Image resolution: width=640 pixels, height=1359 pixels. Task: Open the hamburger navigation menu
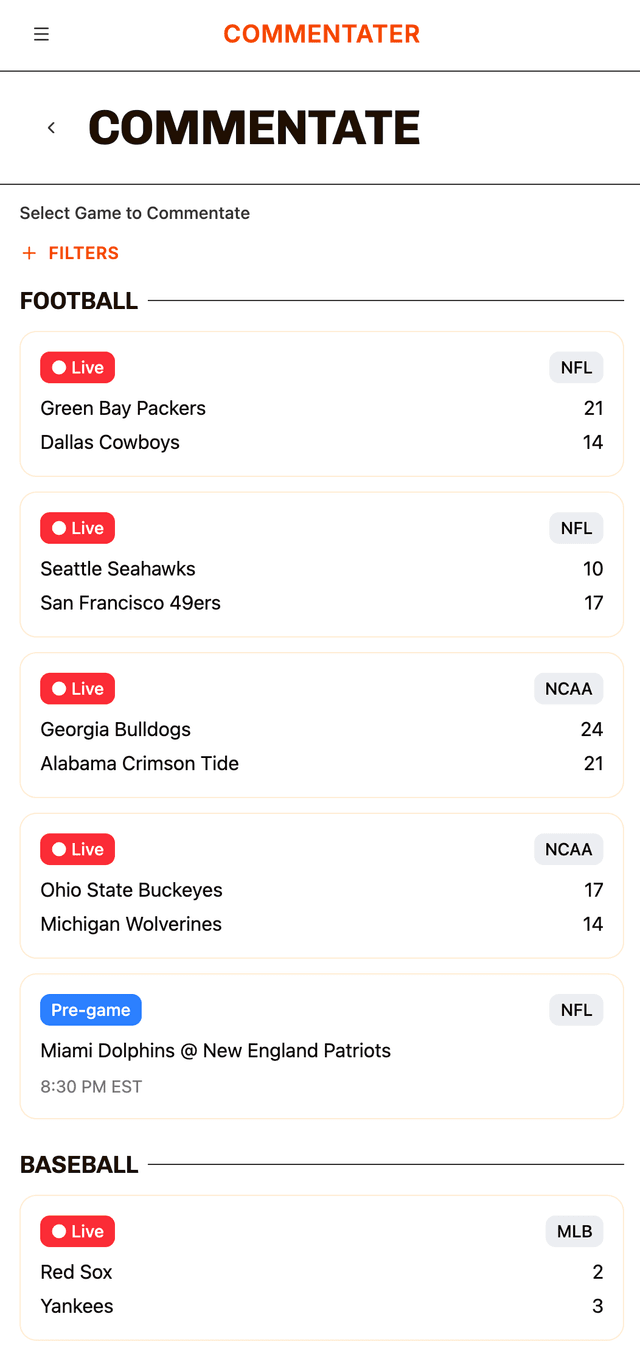click(41, 33)
